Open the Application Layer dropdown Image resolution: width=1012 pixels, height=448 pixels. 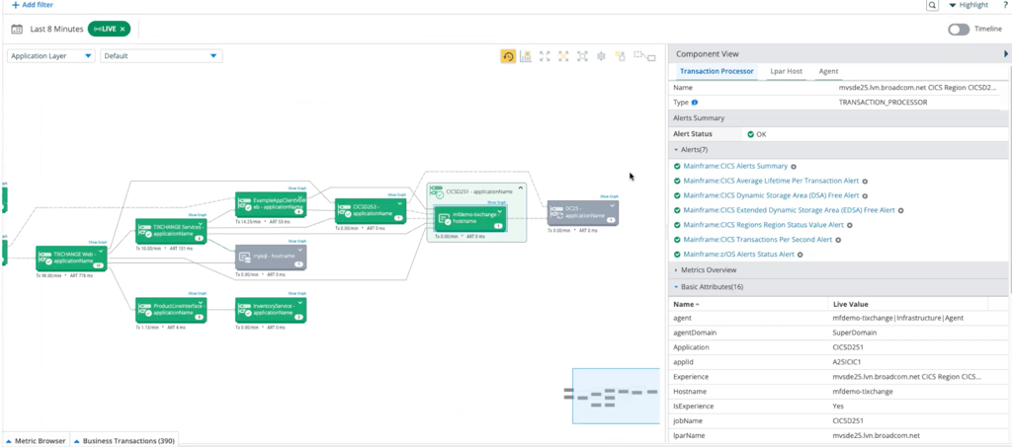coord(52,56)
